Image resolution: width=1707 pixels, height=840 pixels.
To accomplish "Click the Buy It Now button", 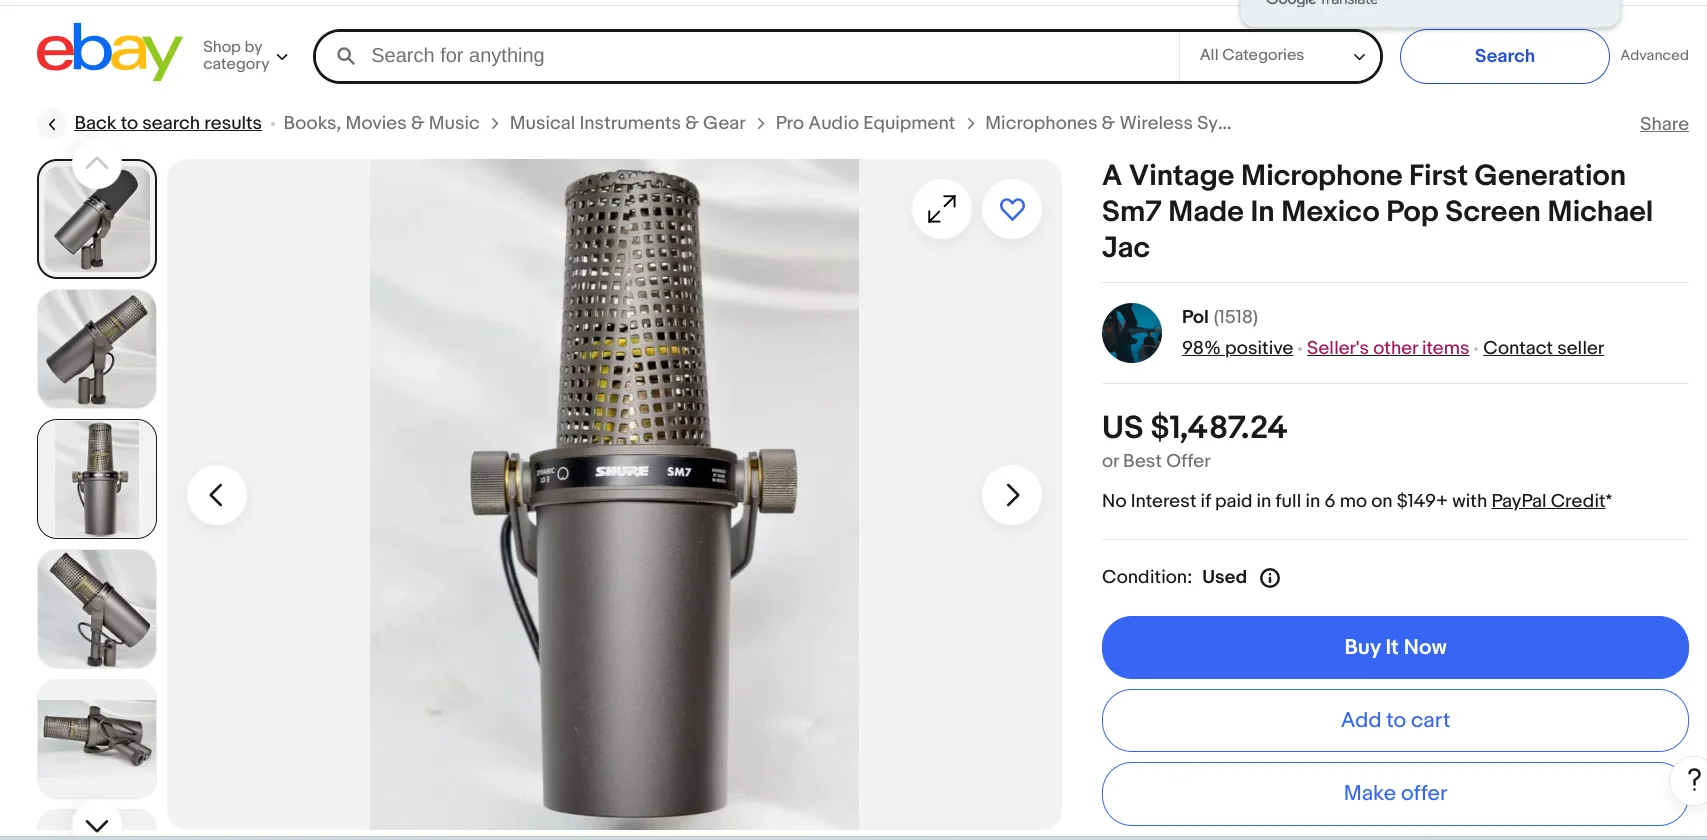I will coord(1394,647).
